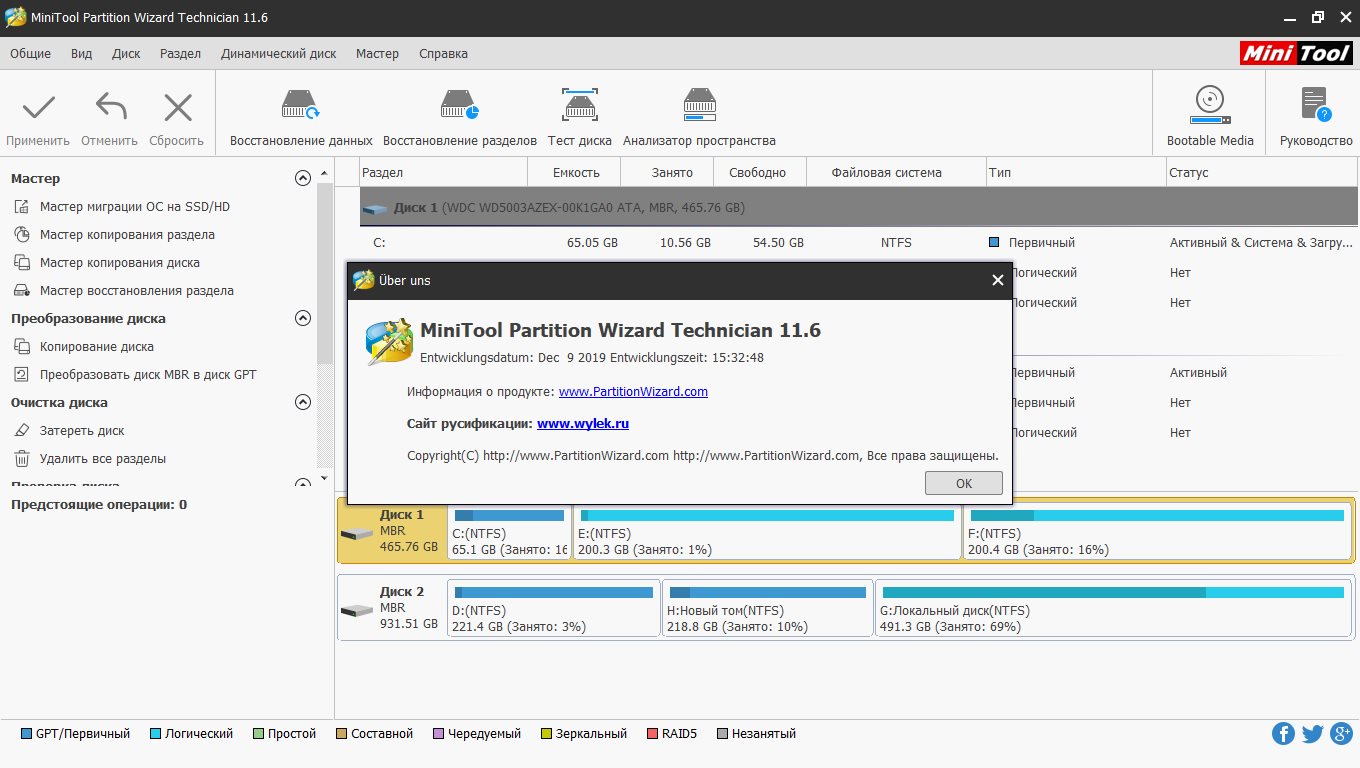Screen dimensions: 1360x768
Task: Collapse the Мастер section in sidebar
Action: tap(303, 179)
